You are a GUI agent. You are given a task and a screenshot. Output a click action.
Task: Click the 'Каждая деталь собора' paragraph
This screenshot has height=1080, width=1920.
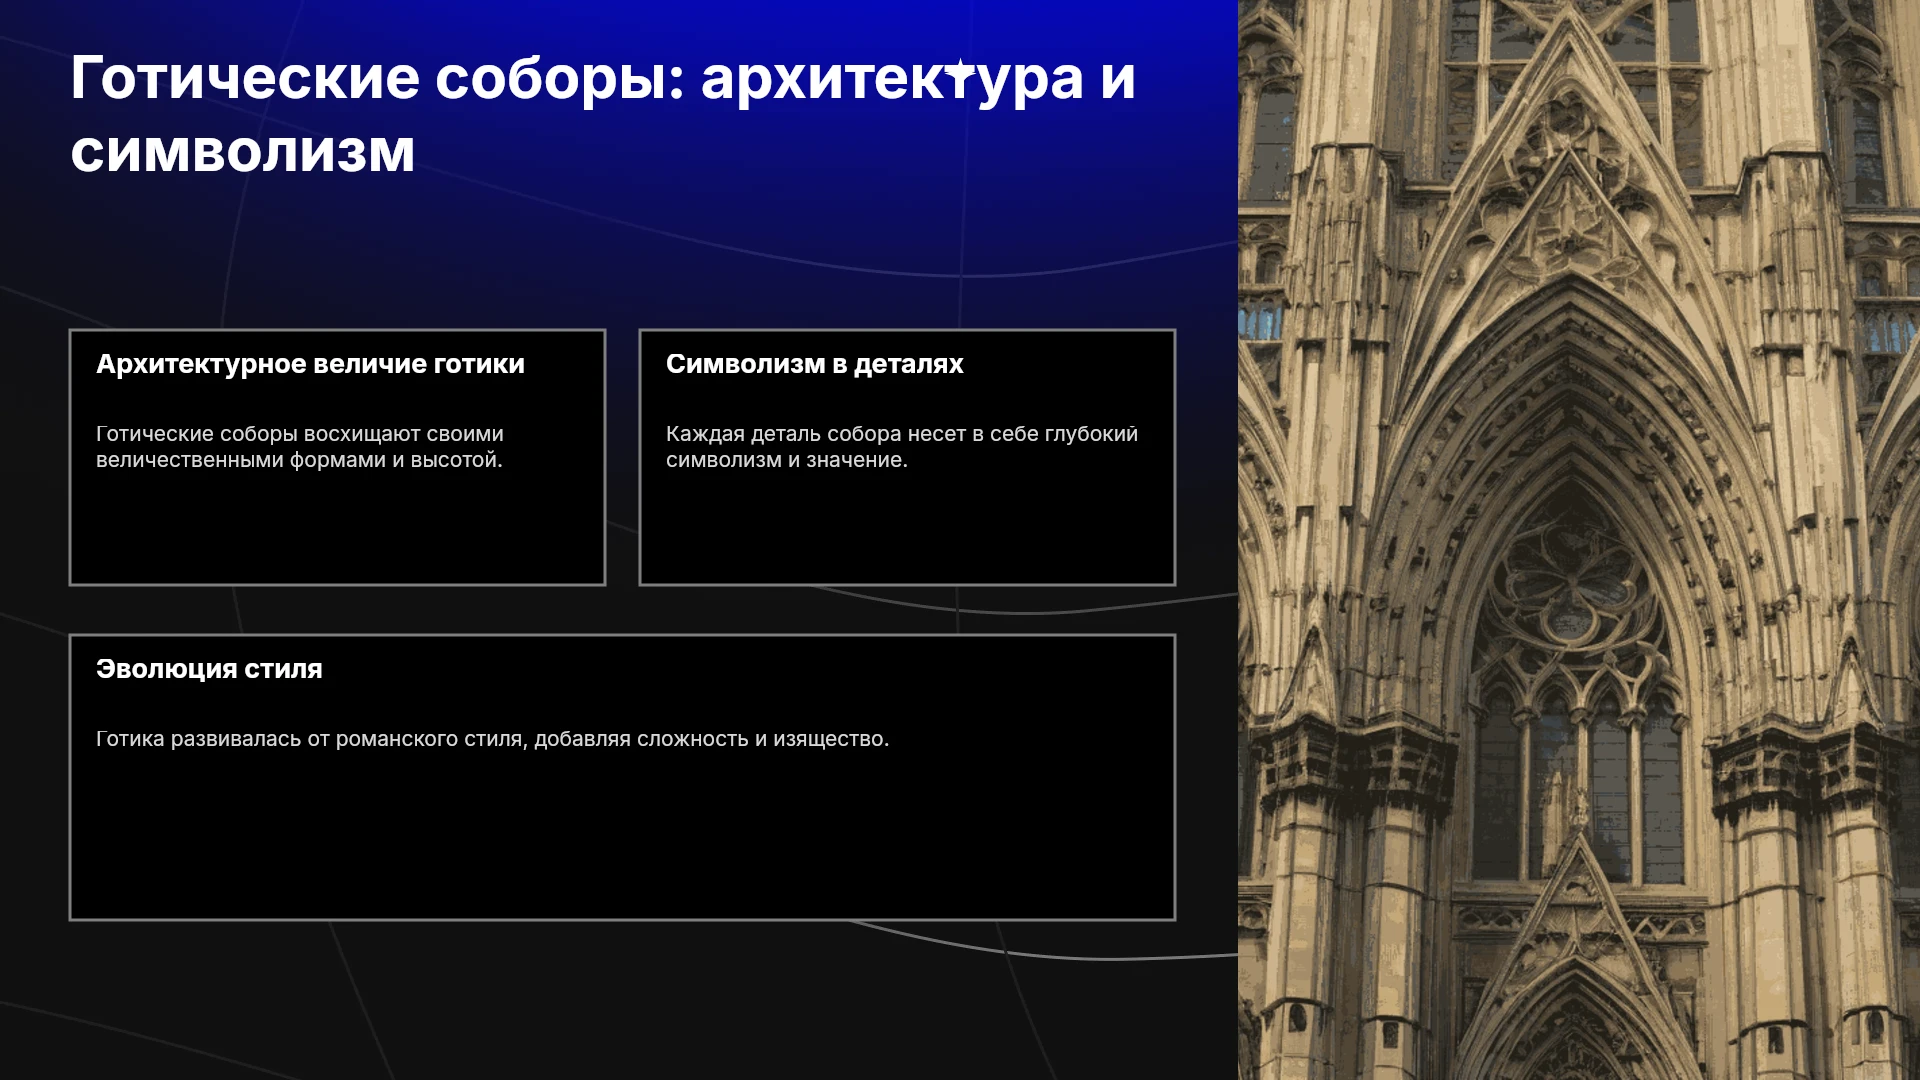pos(902,447)
